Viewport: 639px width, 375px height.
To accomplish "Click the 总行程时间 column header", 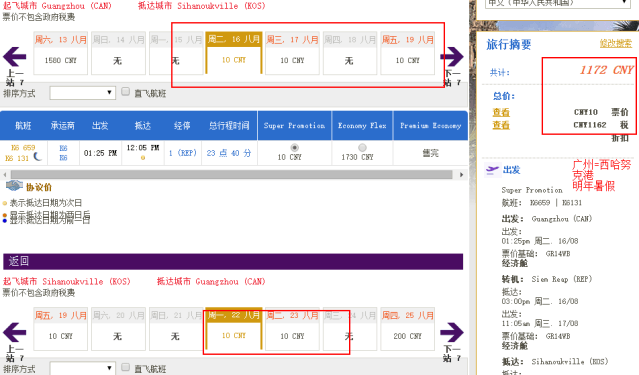I will click(x=229, y=126).
